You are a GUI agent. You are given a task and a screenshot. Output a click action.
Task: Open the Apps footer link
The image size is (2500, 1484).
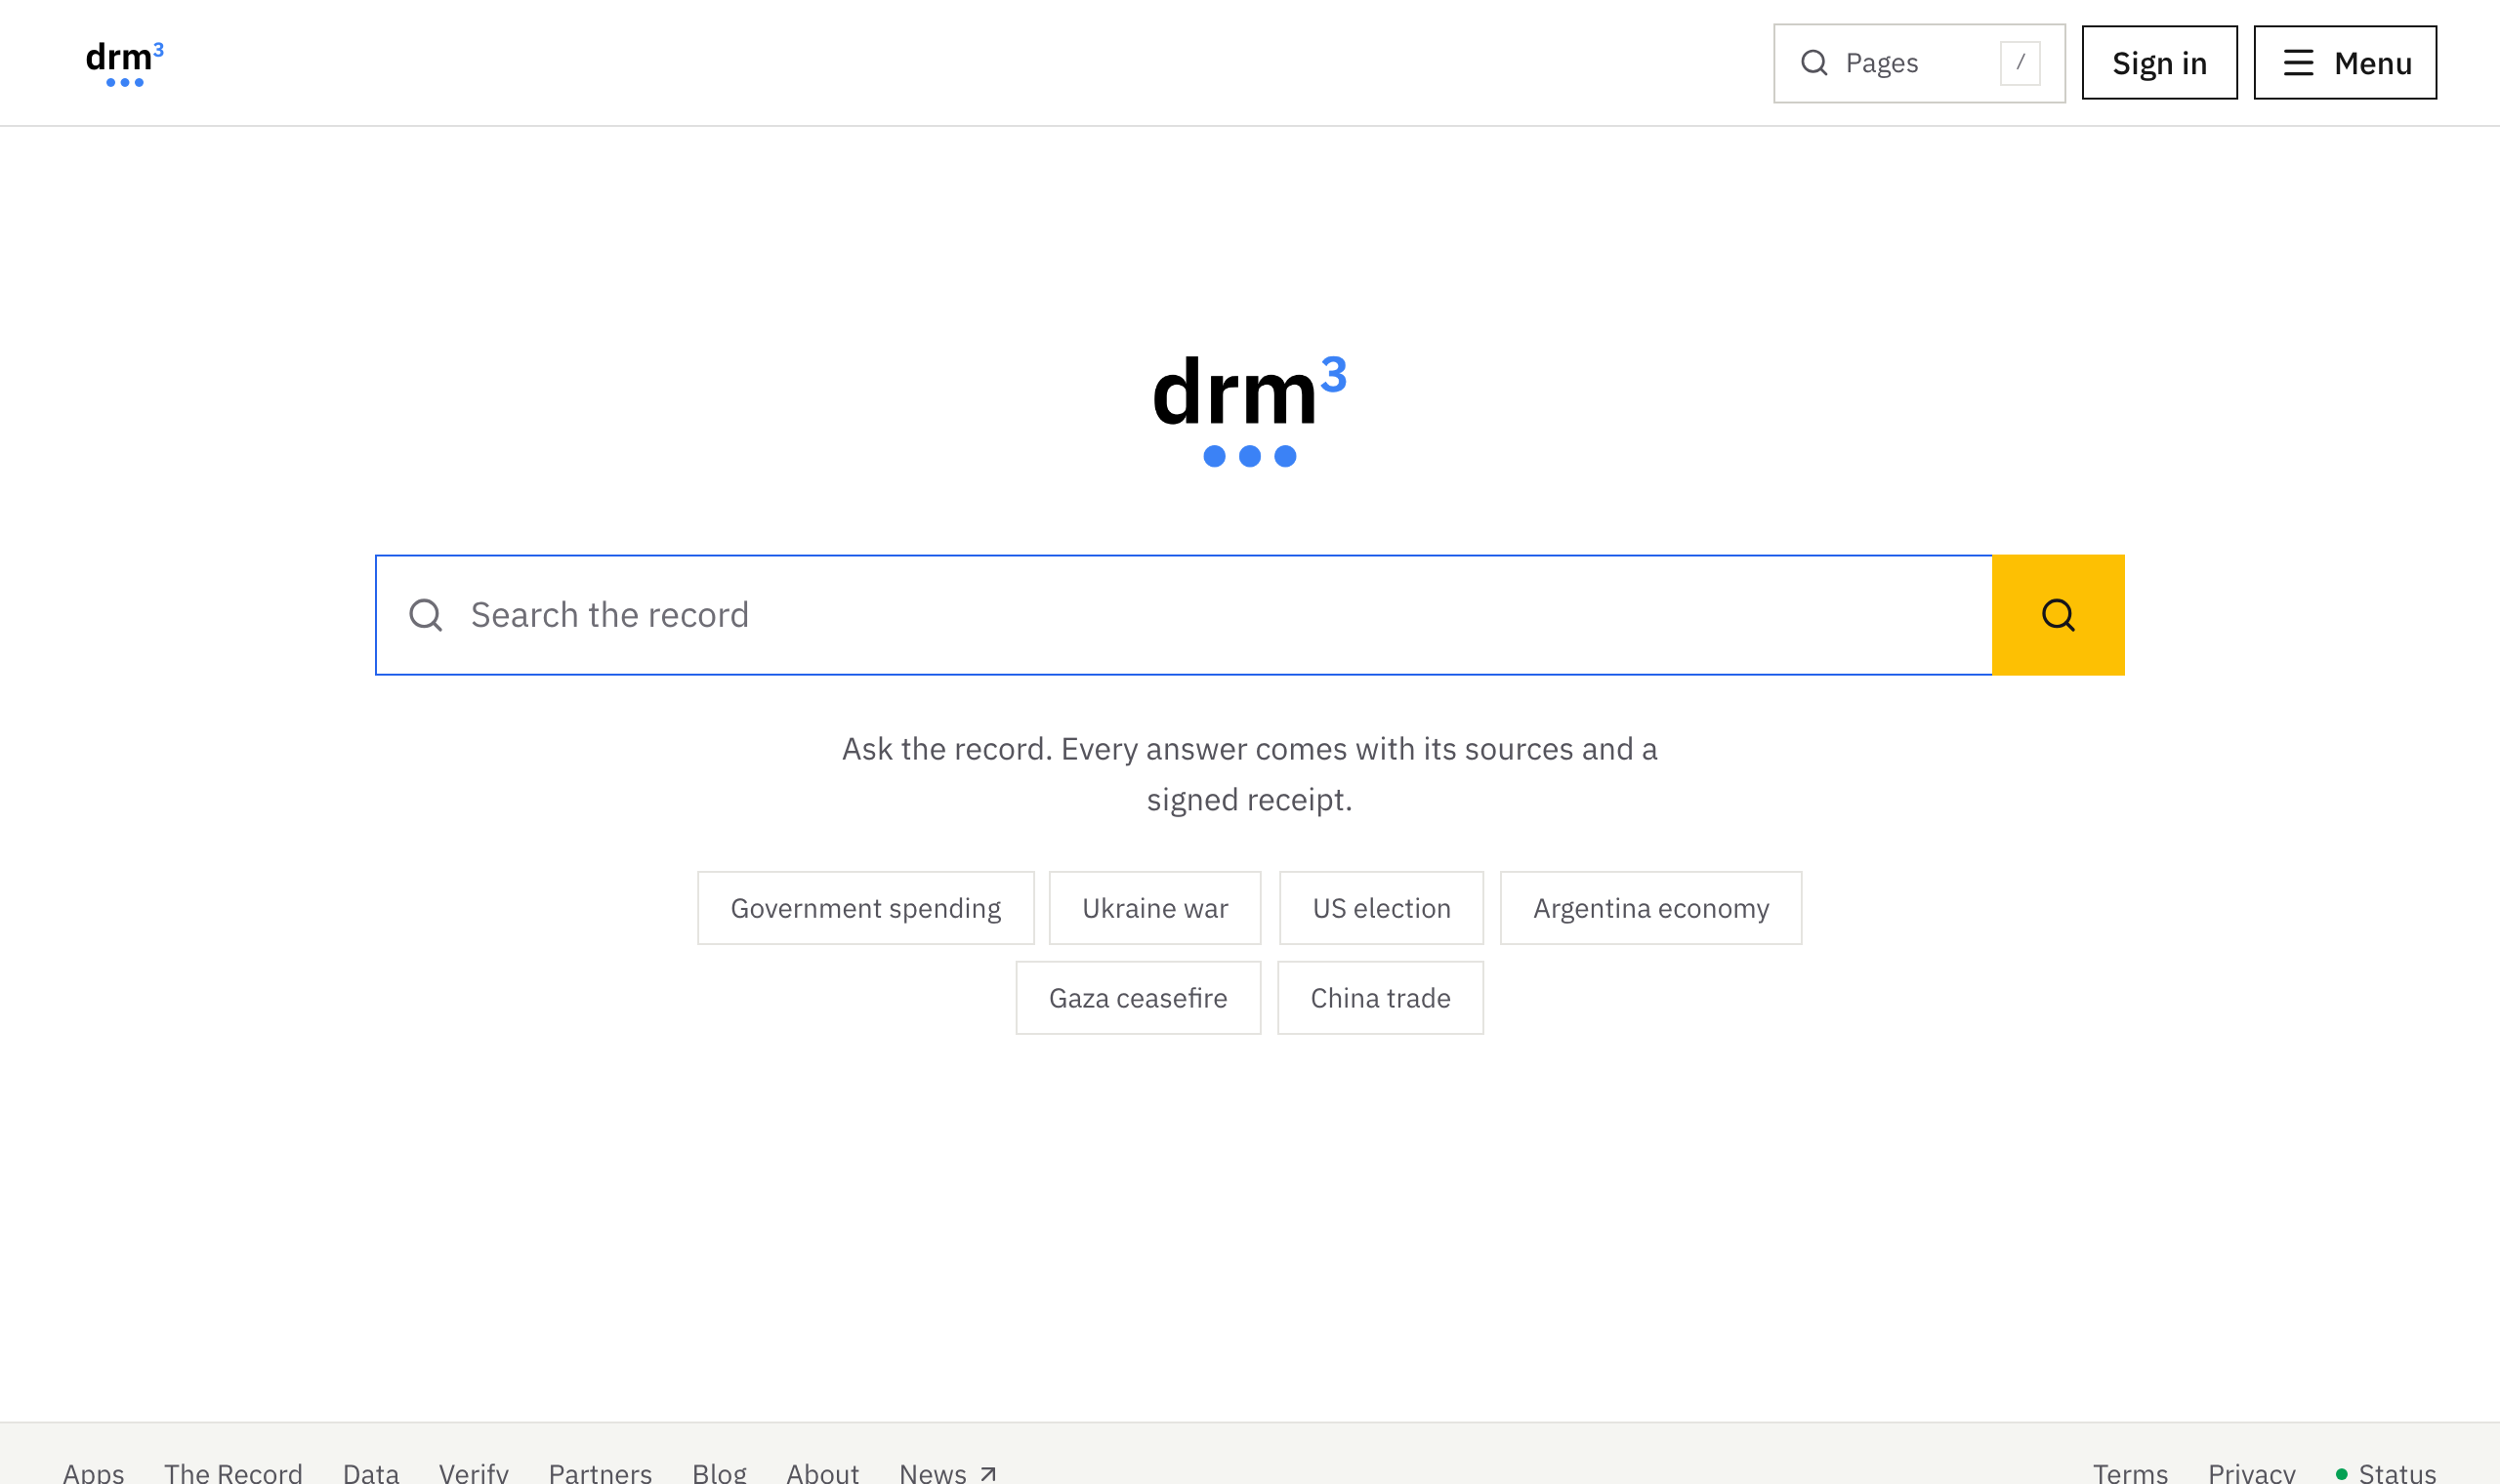click(x=93, y=1472)
